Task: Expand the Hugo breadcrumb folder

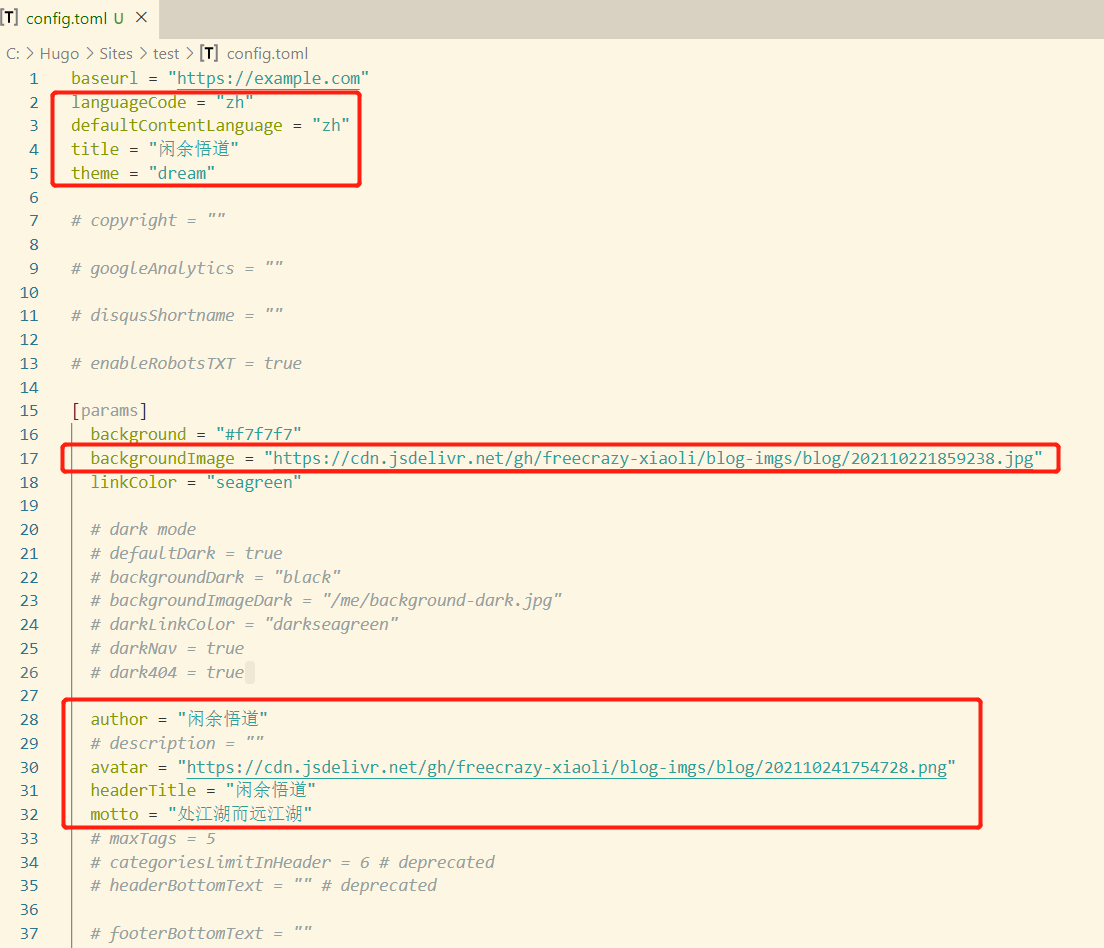Action: (59, 54)
